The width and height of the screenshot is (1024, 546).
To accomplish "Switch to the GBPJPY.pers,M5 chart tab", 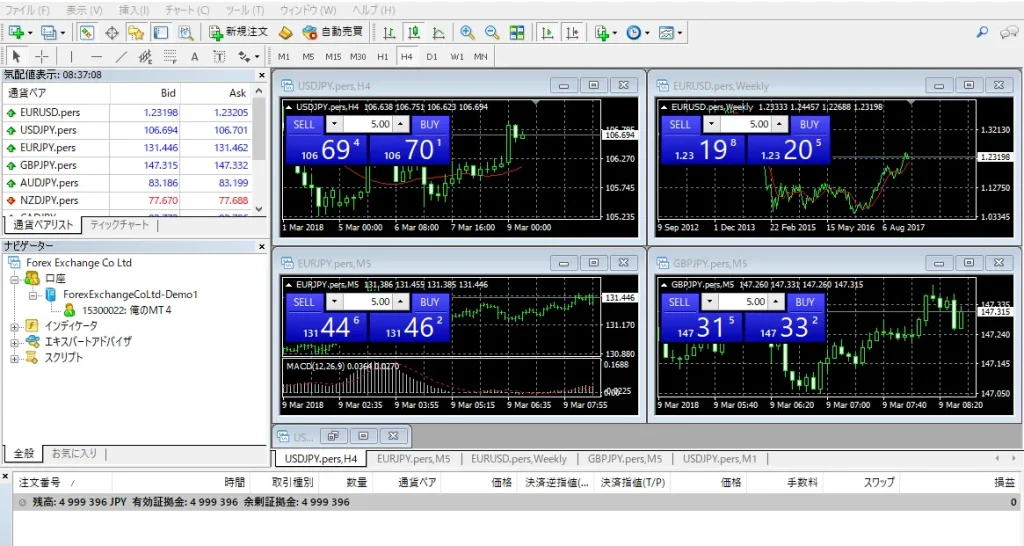I will pyautogui.click(x=625, y=459).
